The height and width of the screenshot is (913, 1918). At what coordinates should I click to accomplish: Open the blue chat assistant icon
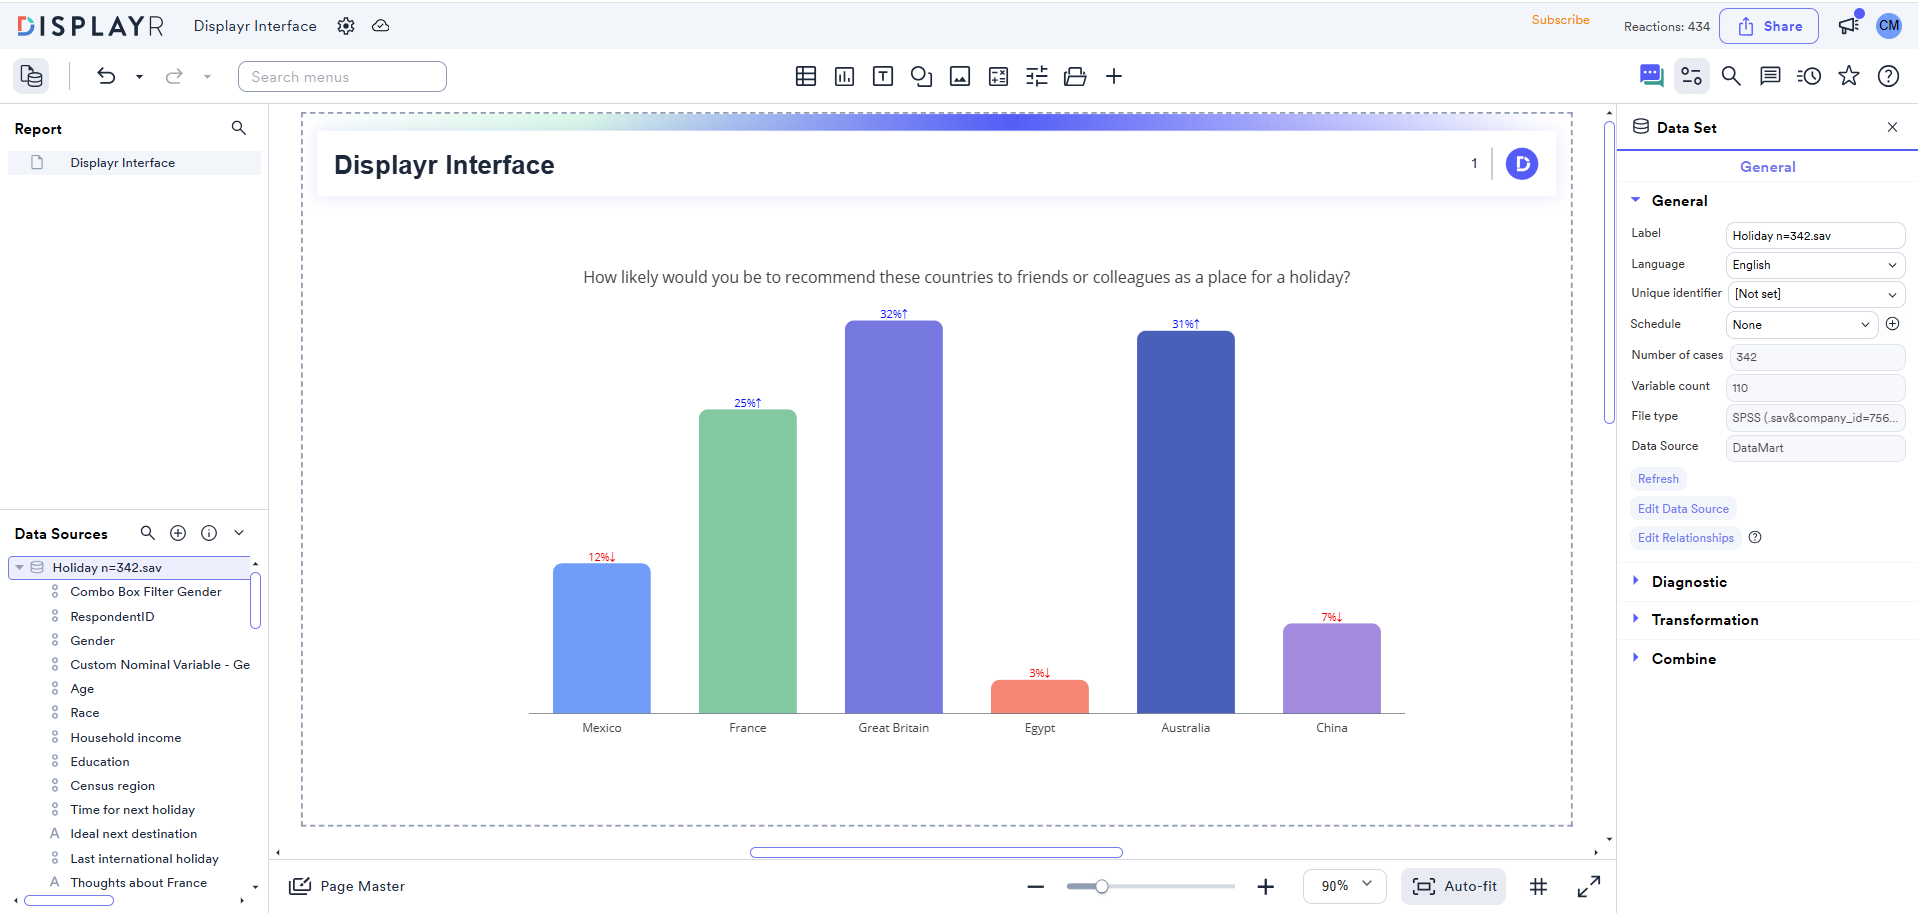1651,75
